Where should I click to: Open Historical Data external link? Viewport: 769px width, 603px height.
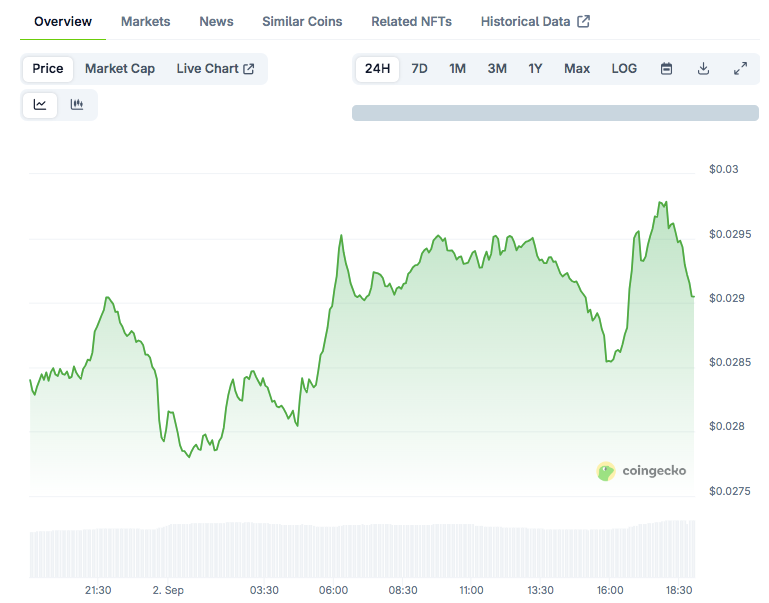[535, 21]
